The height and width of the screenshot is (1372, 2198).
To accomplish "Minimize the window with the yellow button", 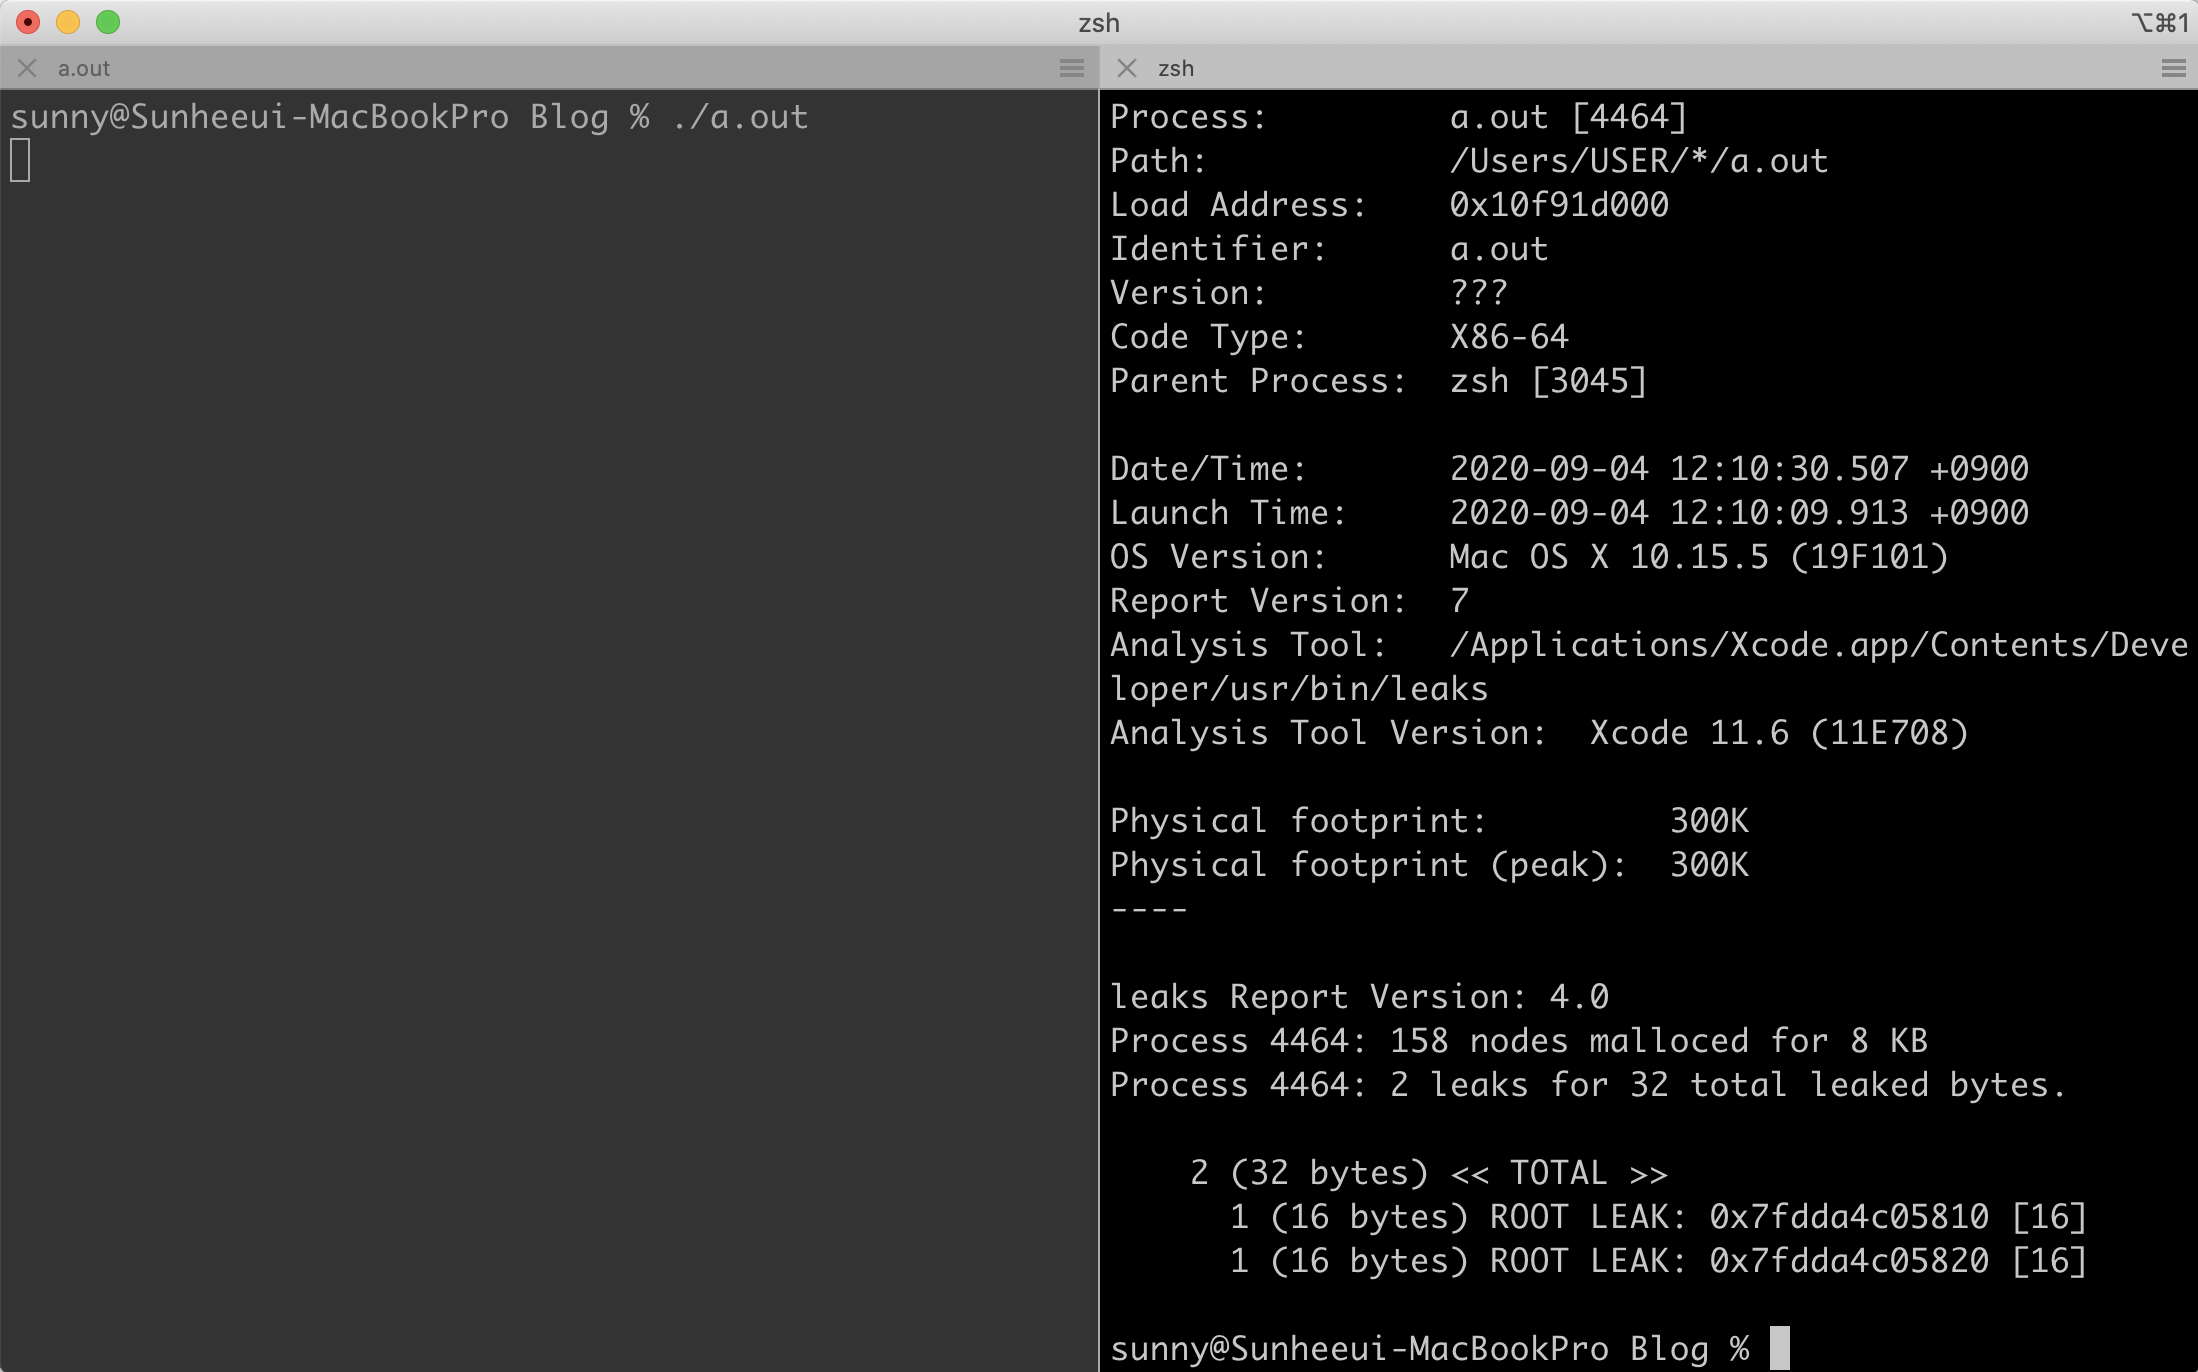I will pyautogui.click(x=68, y=22).
